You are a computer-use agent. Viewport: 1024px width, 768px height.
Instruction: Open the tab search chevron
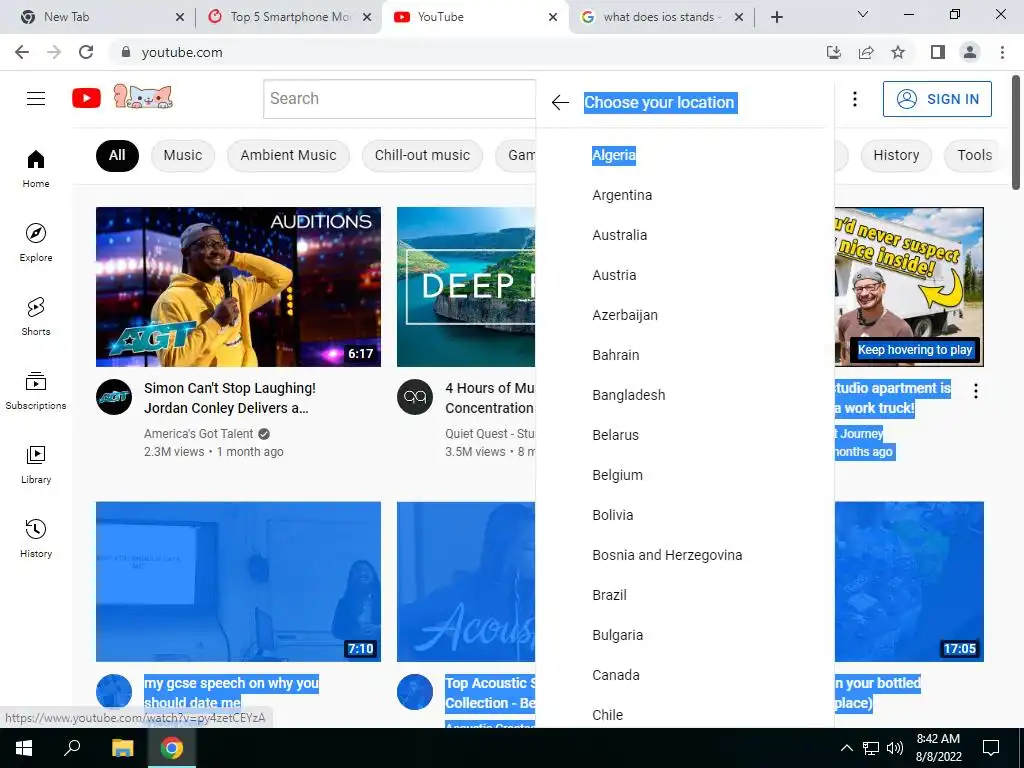click(863, 14)
